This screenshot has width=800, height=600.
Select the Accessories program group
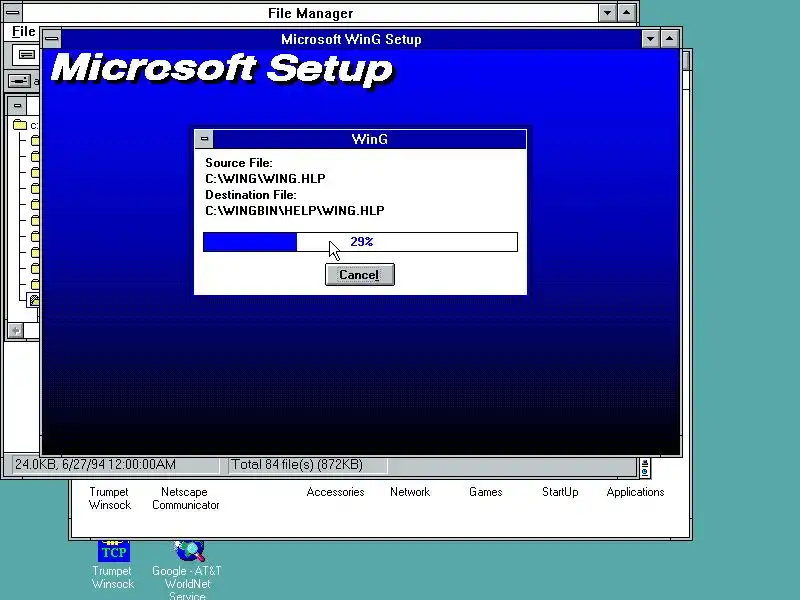pyautogui.click(x=335, y=492)
